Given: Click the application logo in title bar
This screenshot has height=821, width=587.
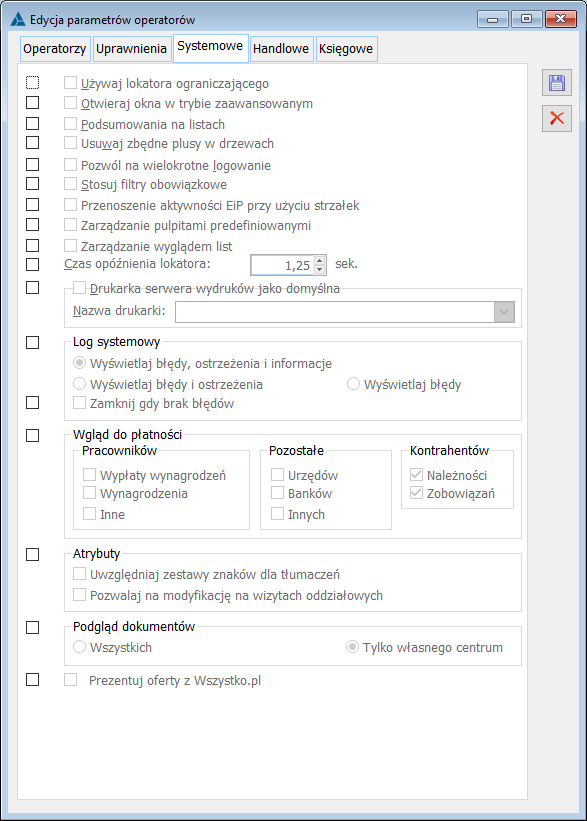Looking at the screenshot, I should tap(18, 19).
